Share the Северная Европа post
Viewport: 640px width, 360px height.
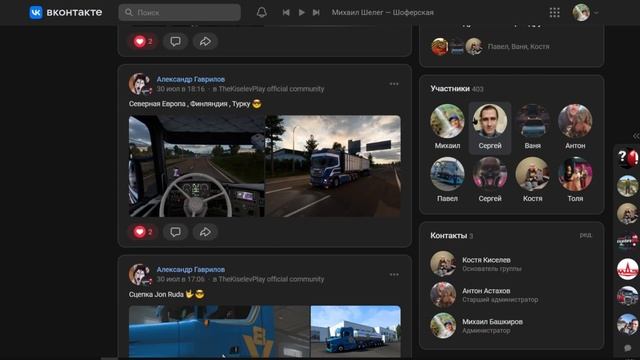[205, 232]
